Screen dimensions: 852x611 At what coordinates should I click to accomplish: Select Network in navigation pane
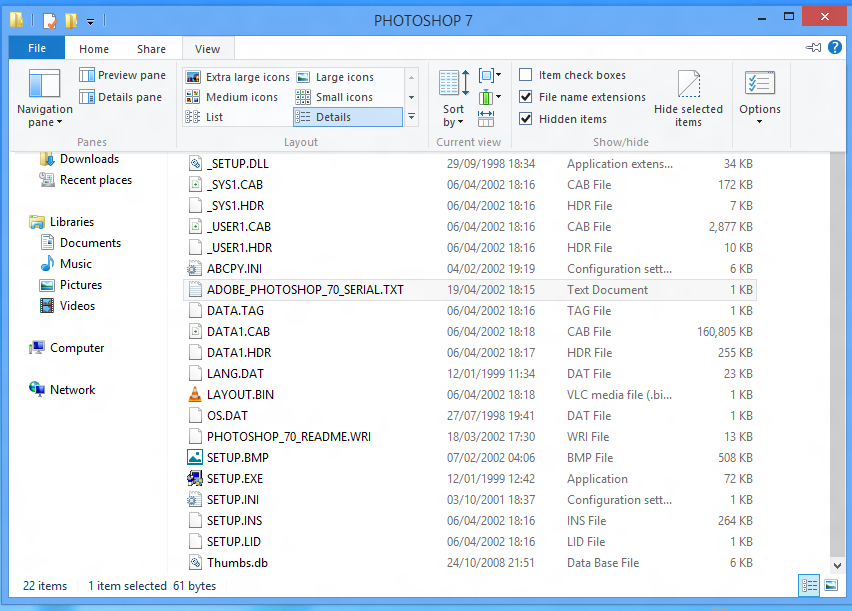pyautogui.click(x=62, y=390)
